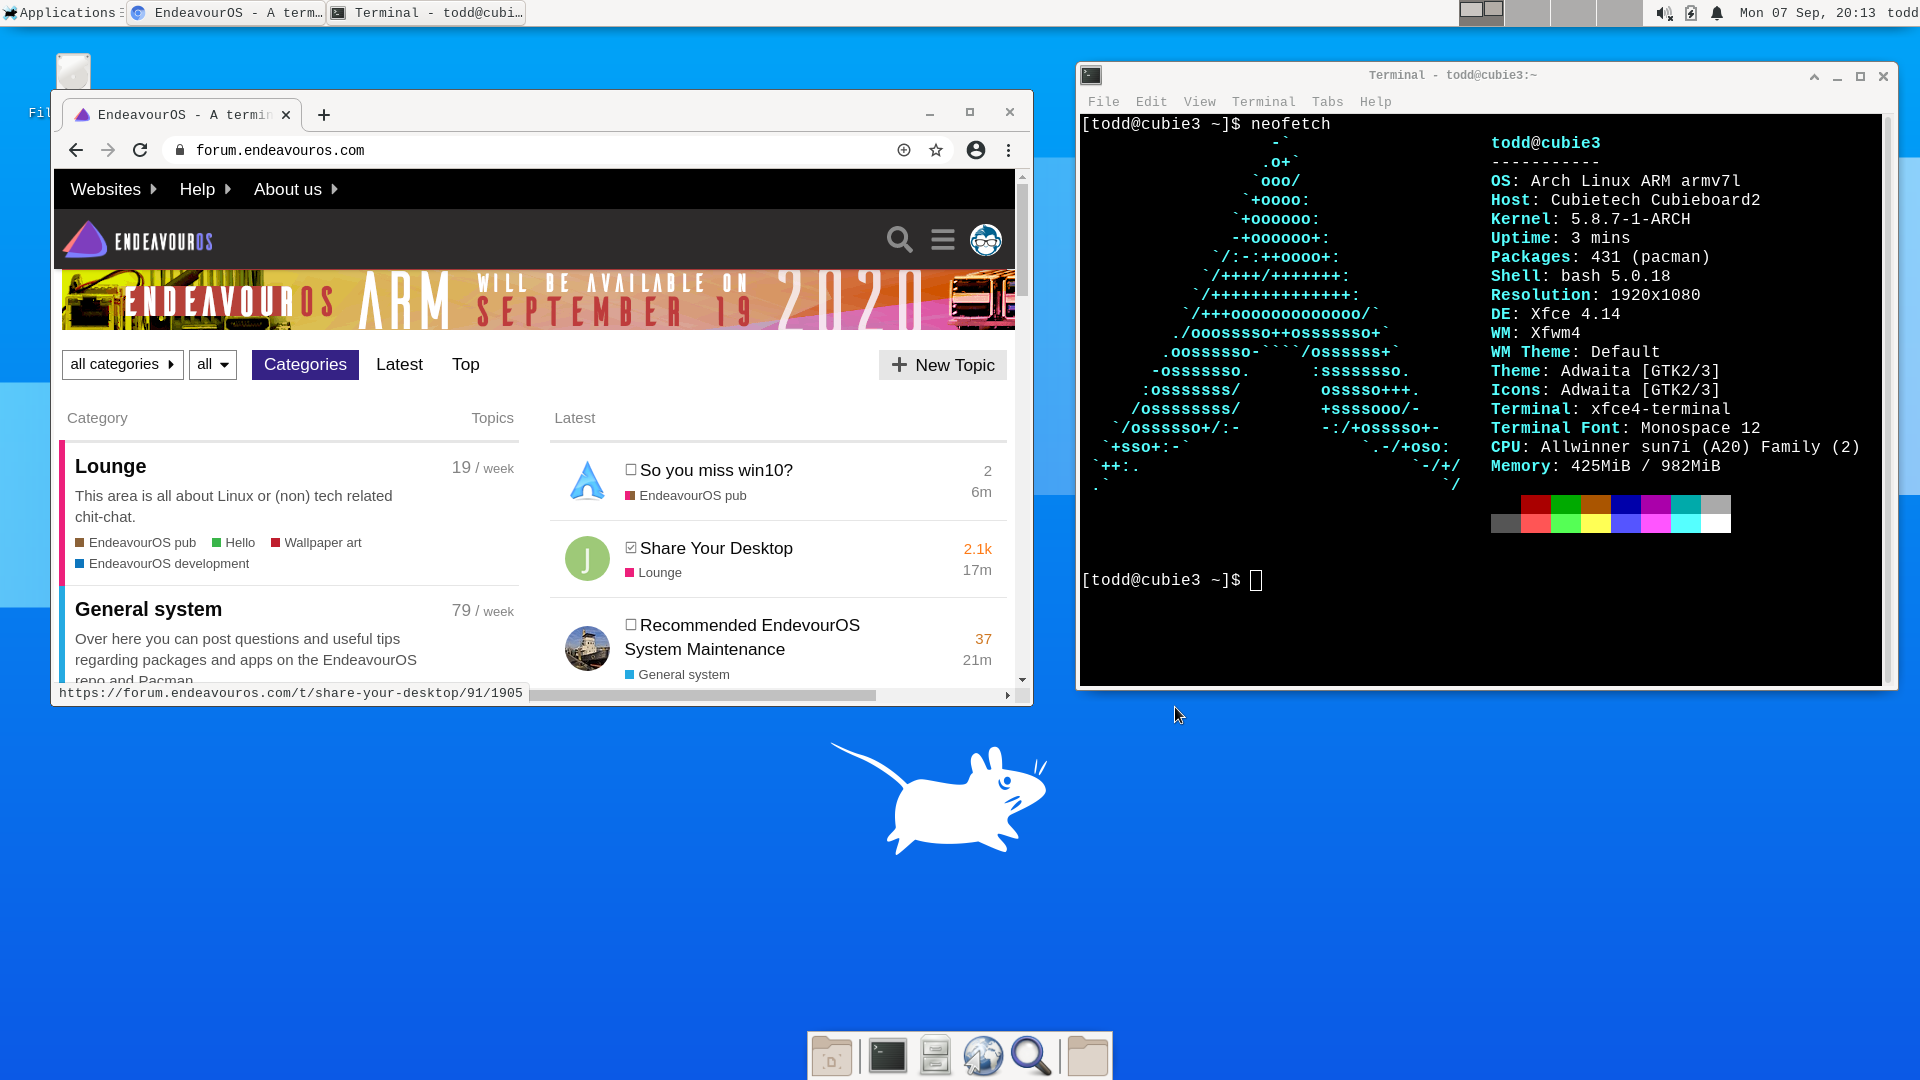Open the Edit menu in the terminal
Screen dimensions: 1920x1080
1151,102
